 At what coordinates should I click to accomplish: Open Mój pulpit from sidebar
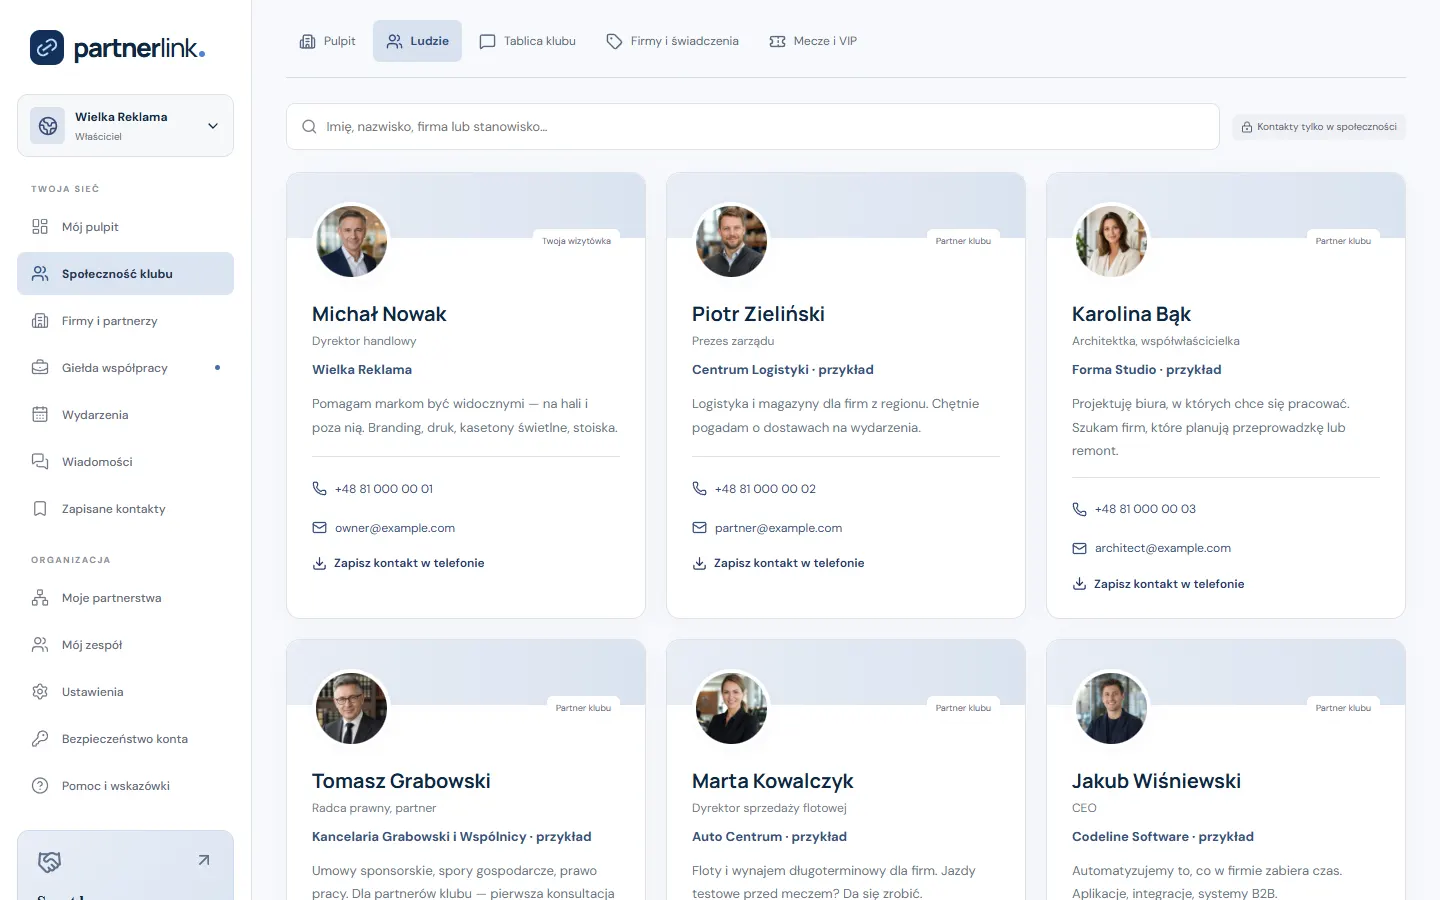(x=125, y=227)
